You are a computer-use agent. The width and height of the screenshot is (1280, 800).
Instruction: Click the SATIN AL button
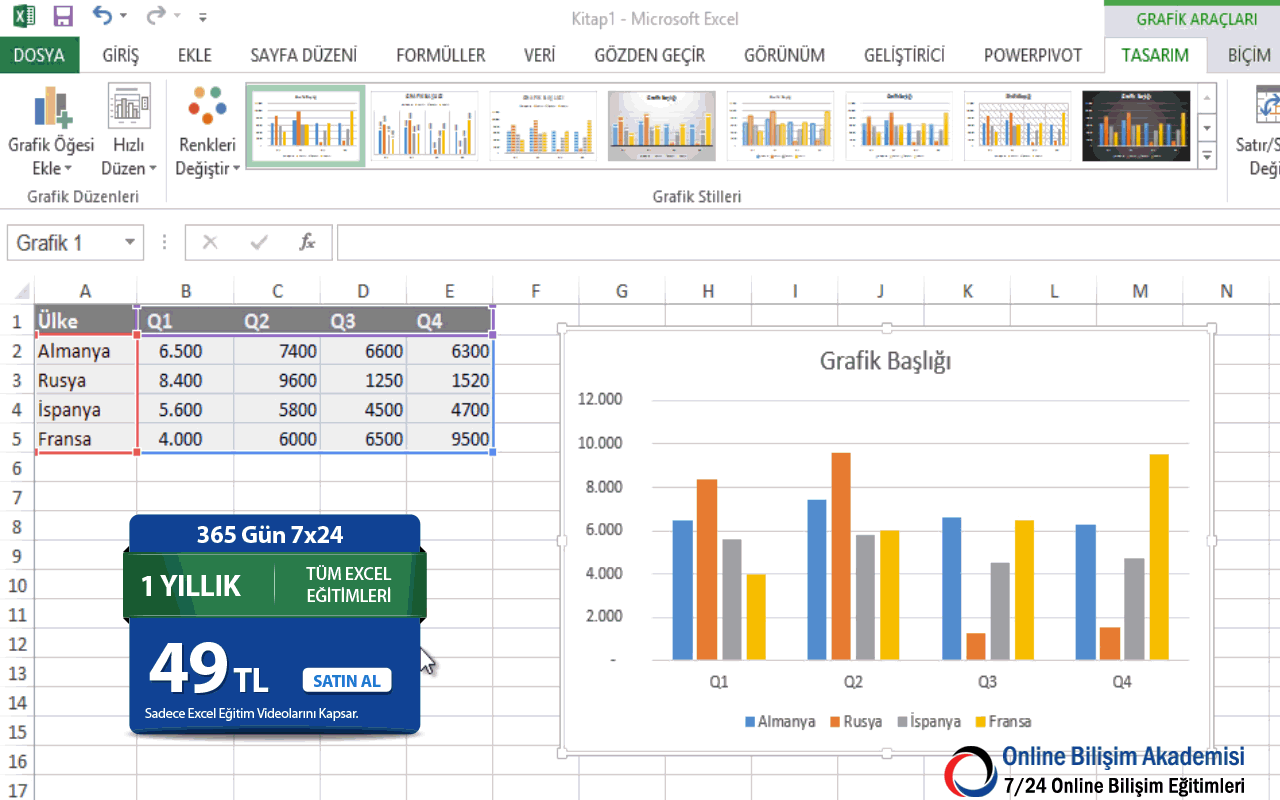click(347, 681)
